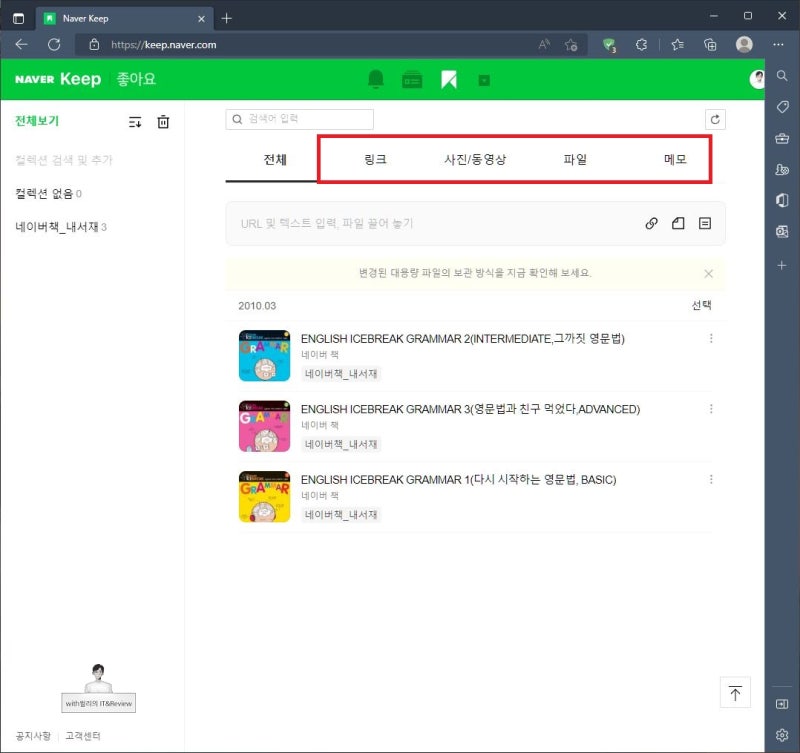This screenshot has width=800, height=753.
Task: Open the 네이버책_내서재 collection
Action: click(x=61, y=227)
